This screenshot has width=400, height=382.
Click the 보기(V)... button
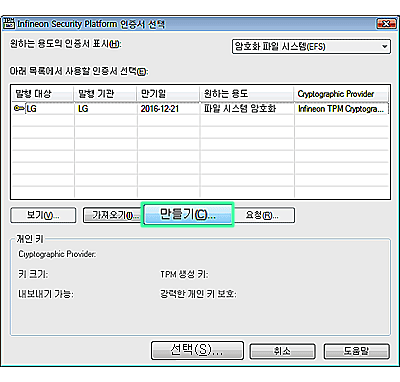point(43,215)
